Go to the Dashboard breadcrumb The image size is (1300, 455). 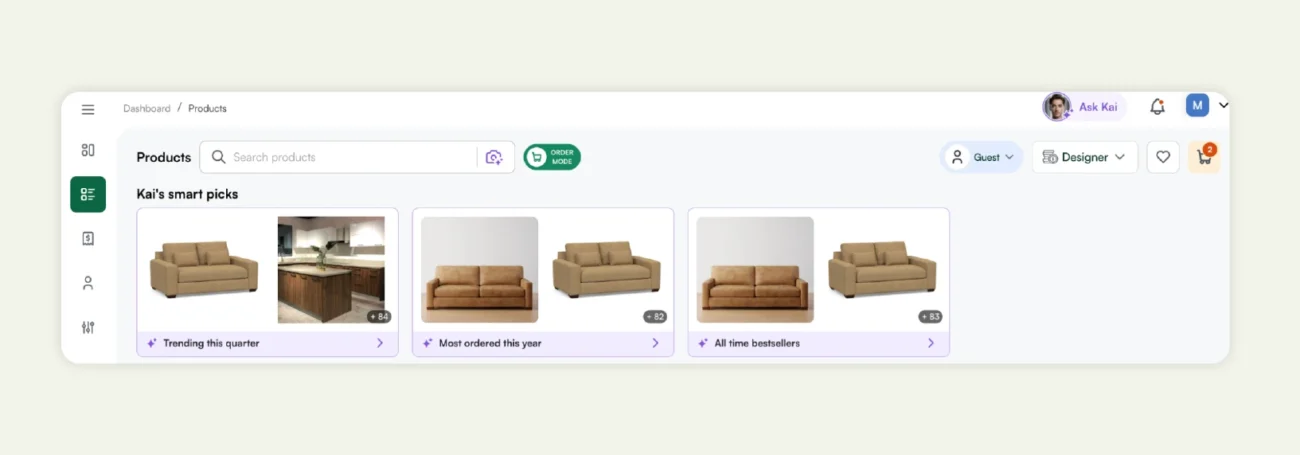coord(147,108)
